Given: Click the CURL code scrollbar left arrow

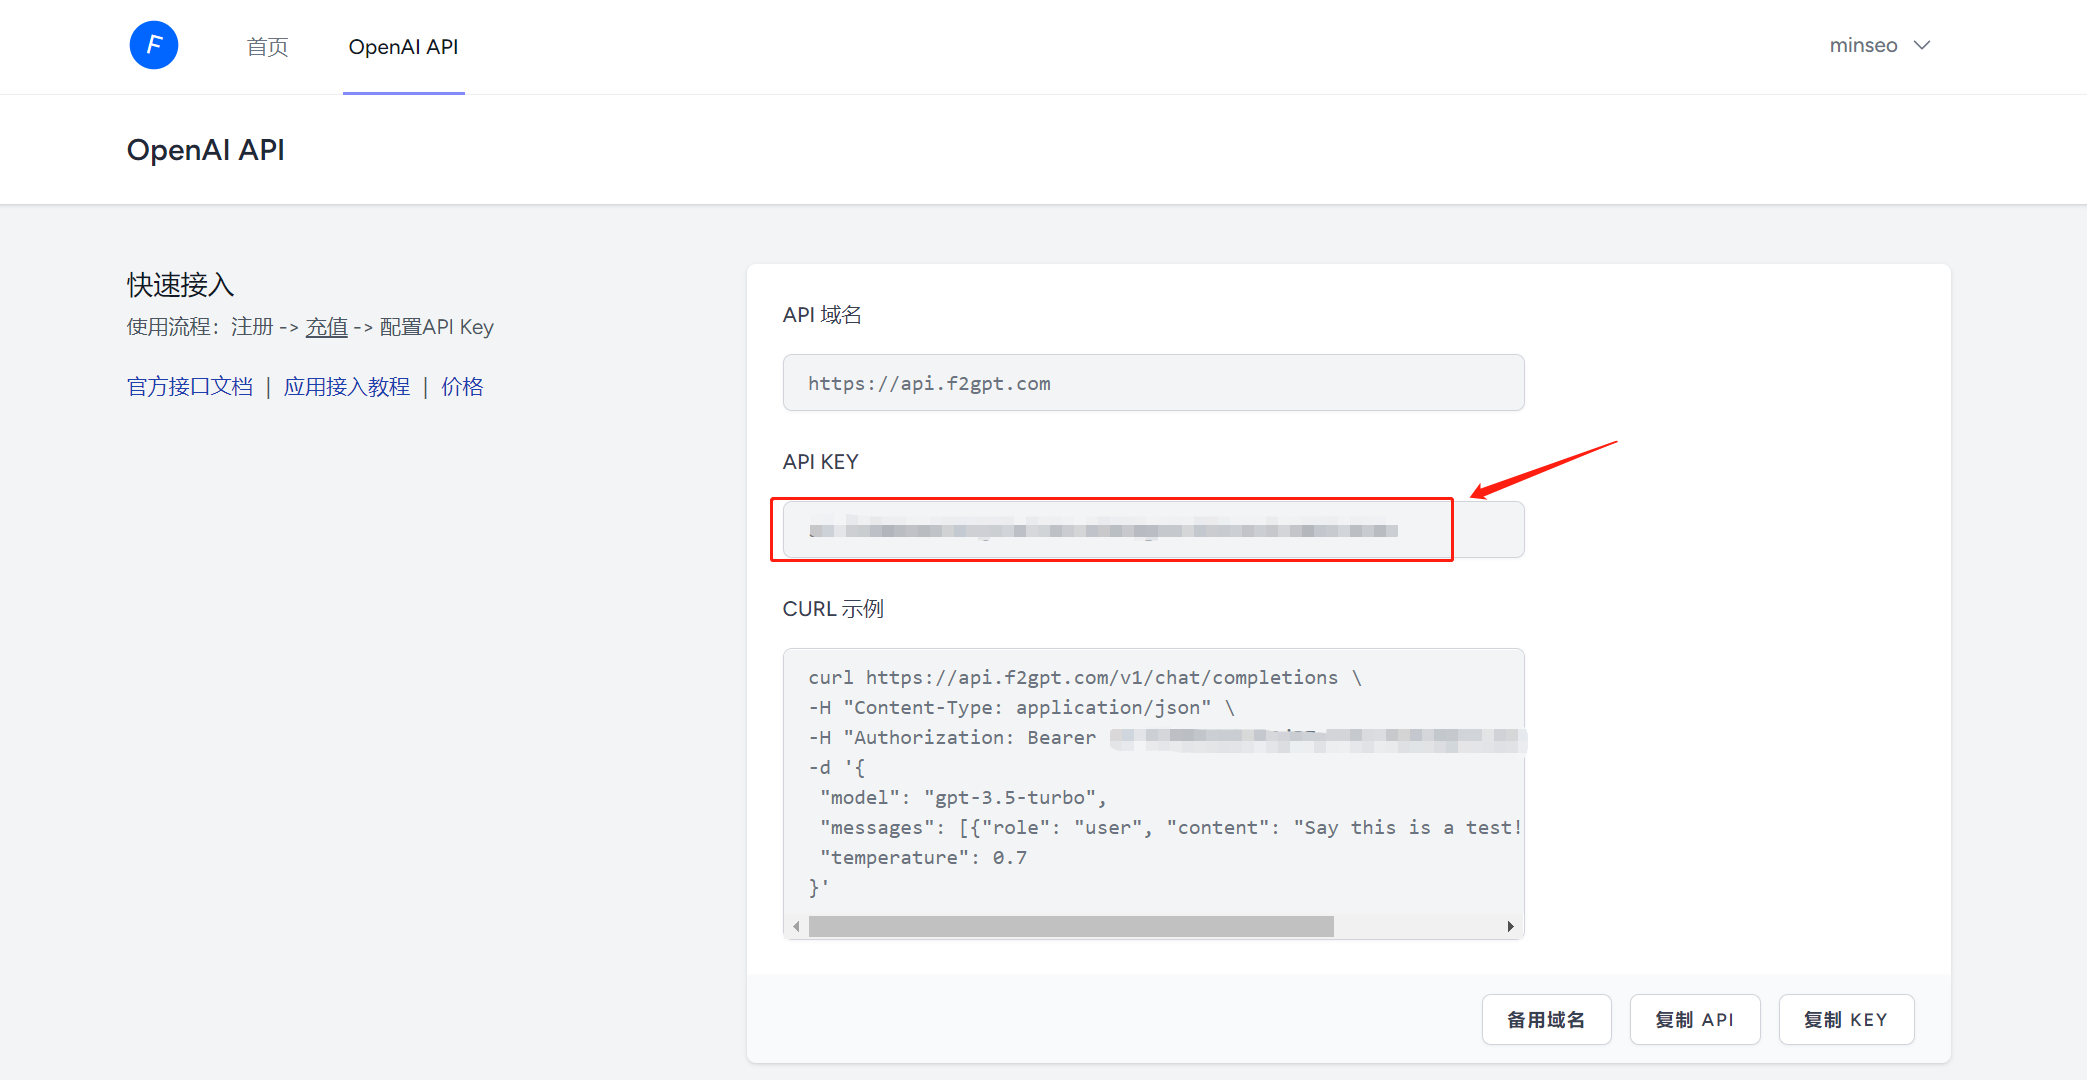Looking at the screenshot, I should pos(796,927).
